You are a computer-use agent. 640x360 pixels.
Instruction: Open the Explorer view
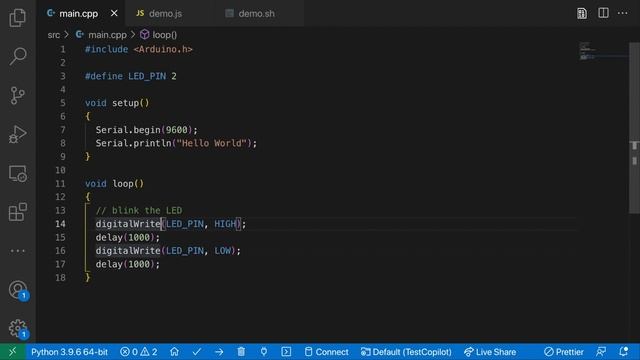pyautogui.click(x=18, y=18)
